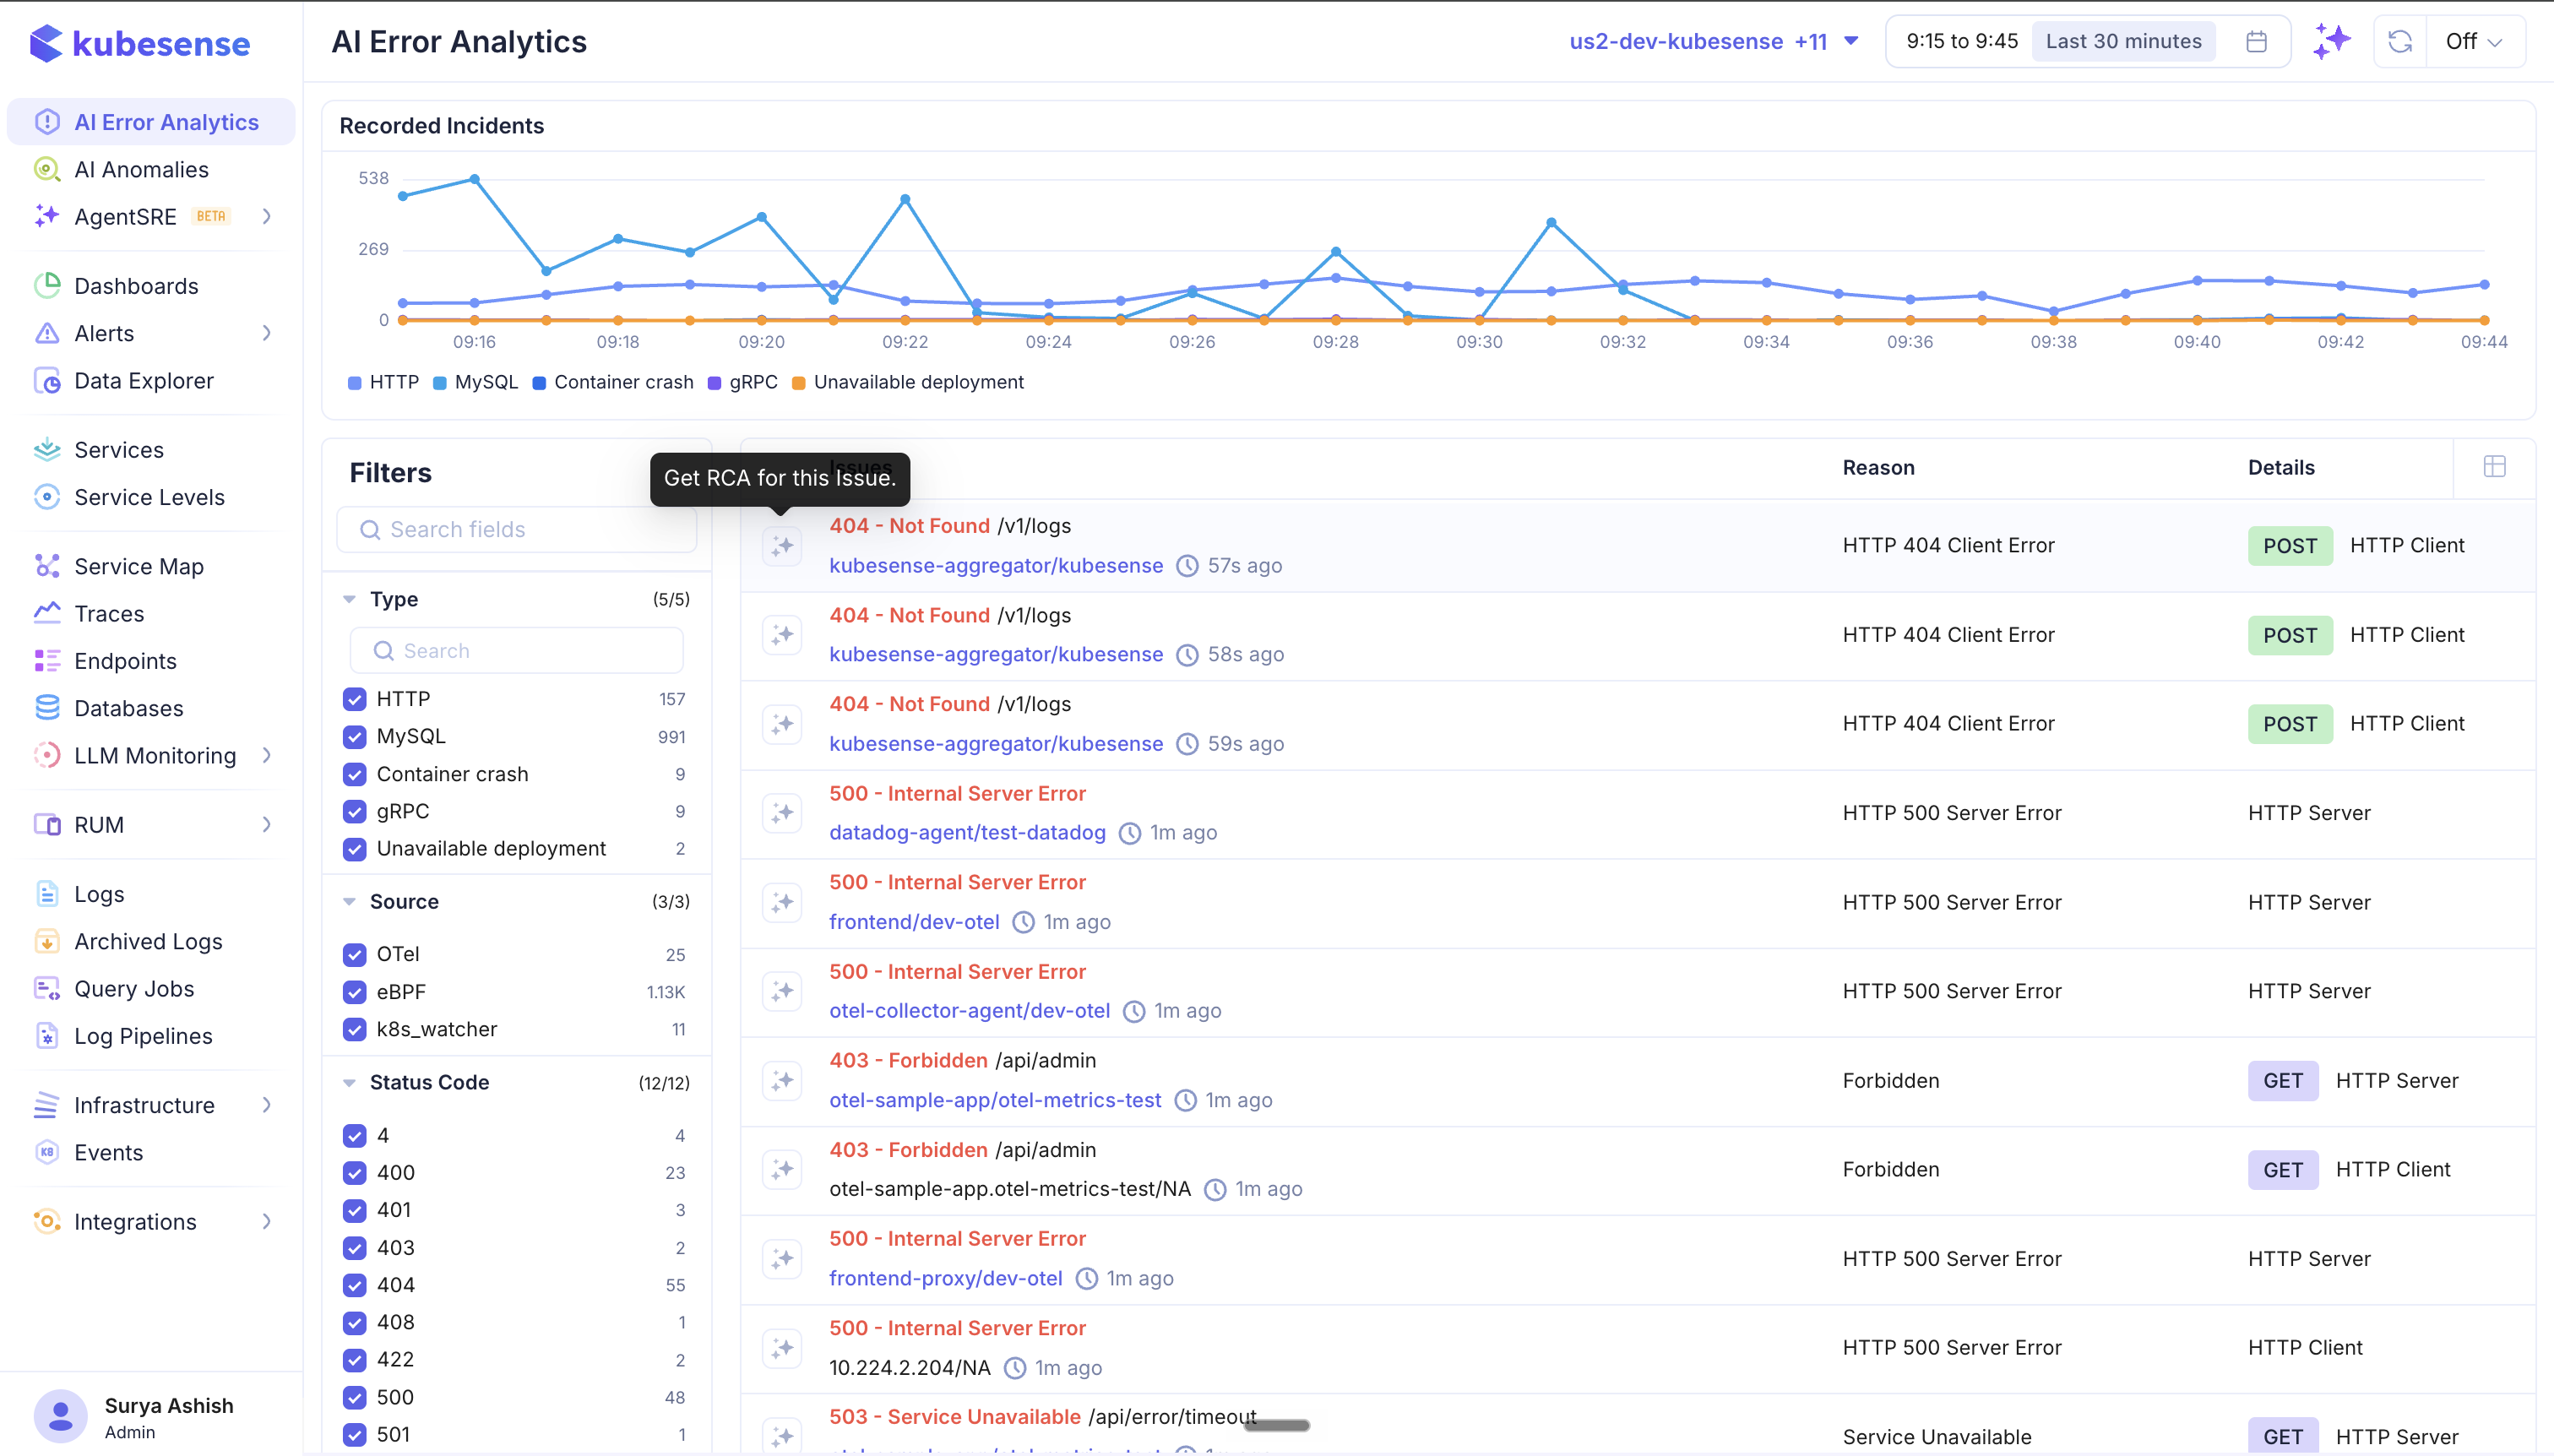Image resolution: width=2554 pixels, height=1456 pixels.
Task: Open the Endpoints sidebar item
Action: pyautogui.click(x=125, y=661)
